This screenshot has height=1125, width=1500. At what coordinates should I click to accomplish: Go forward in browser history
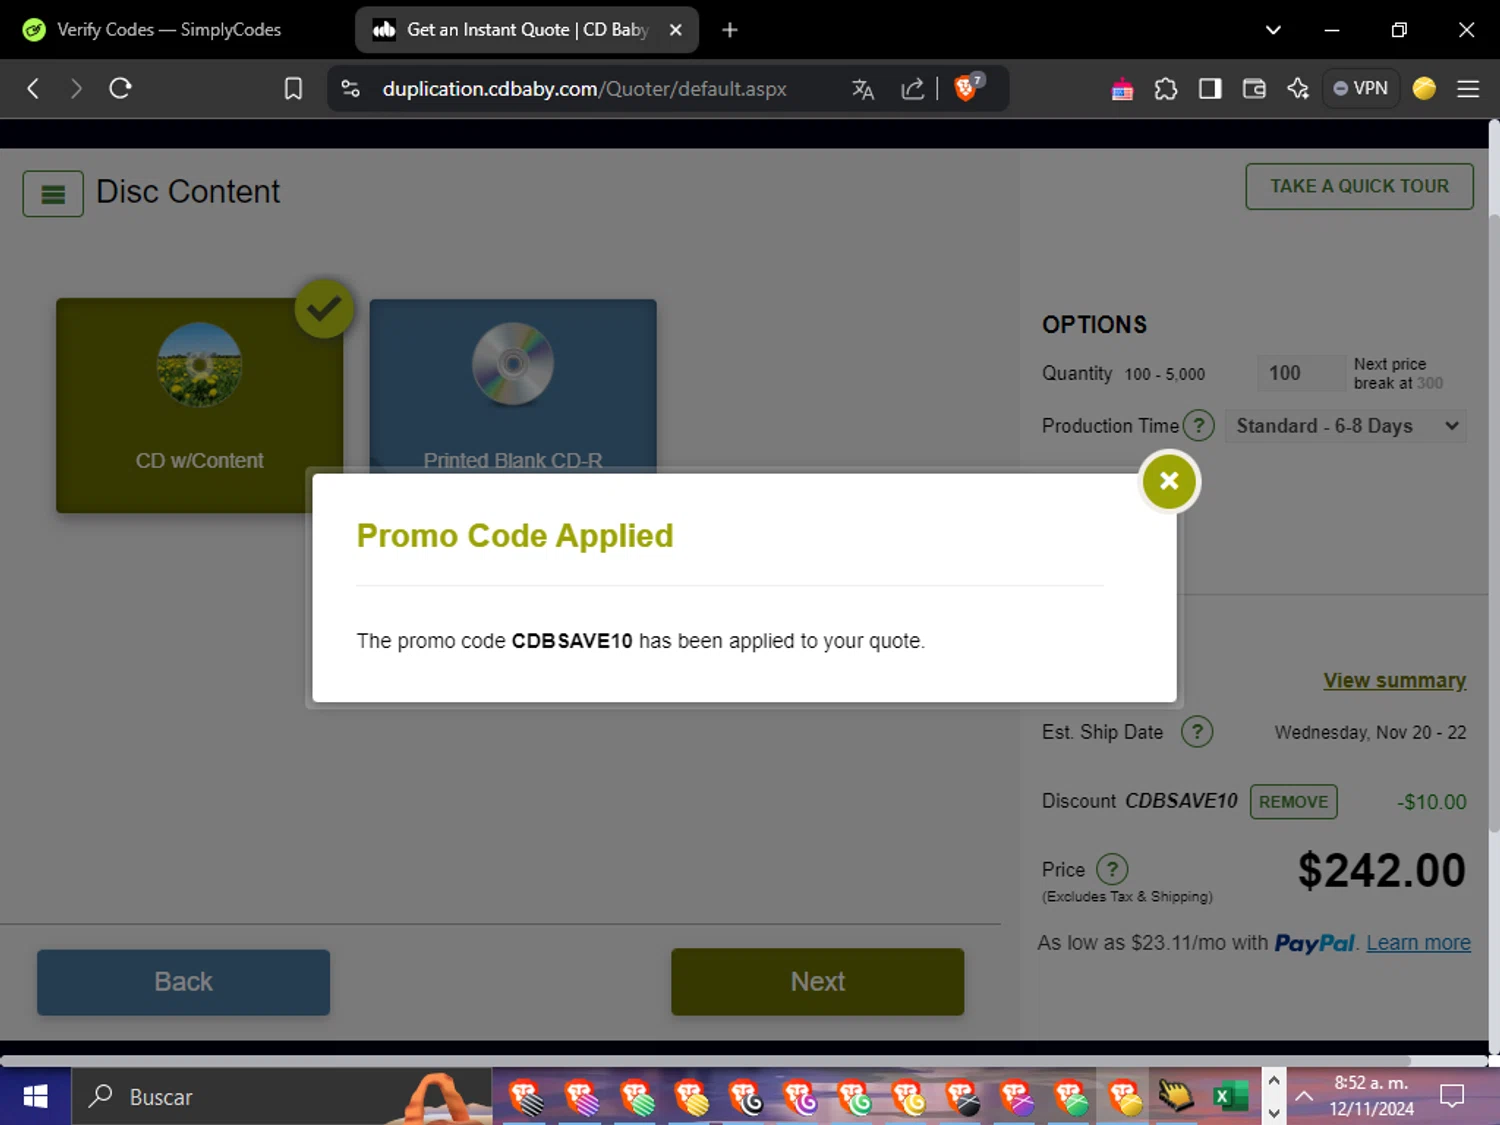(x=76, y=88)
